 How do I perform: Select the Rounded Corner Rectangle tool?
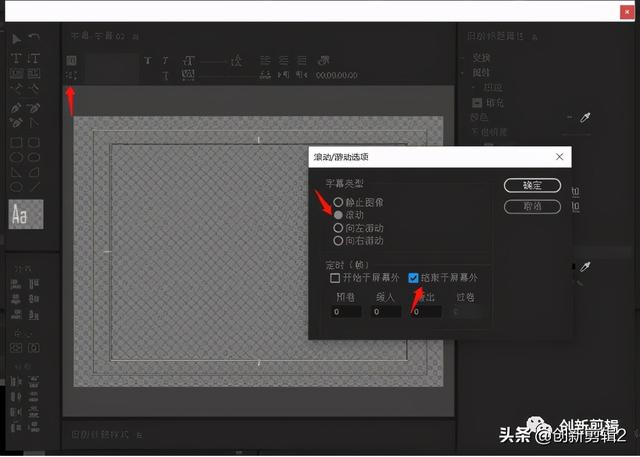click(33, 142)
